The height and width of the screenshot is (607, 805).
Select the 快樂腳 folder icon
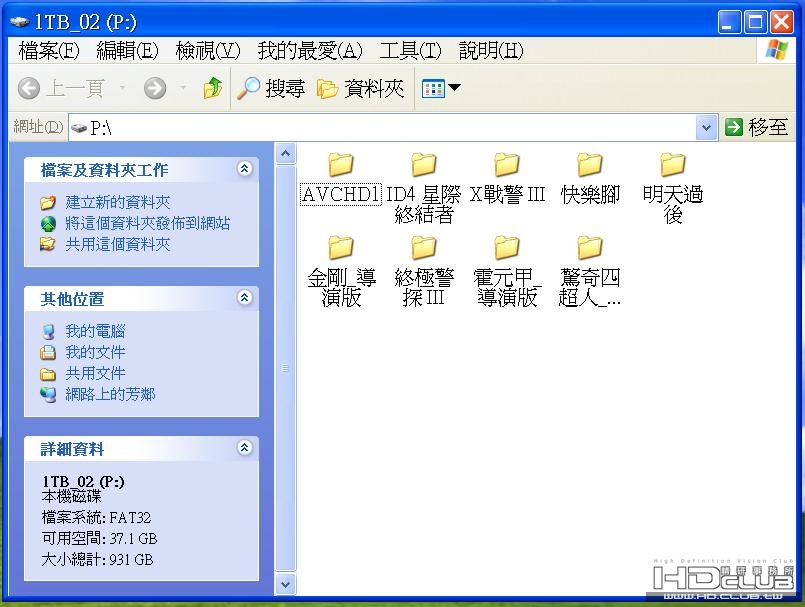click(589, 164)
